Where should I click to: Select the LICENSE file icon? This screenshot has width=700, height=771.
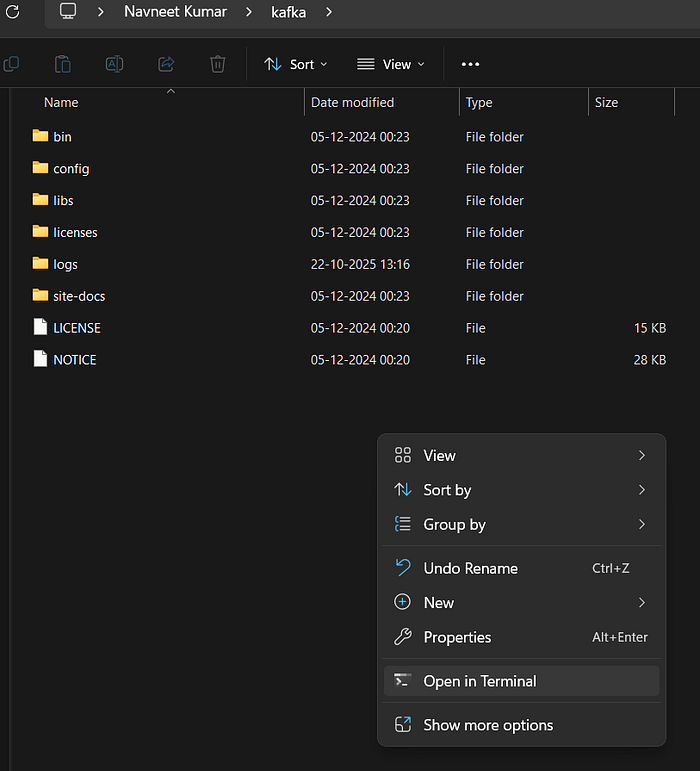tap(40, 327)
